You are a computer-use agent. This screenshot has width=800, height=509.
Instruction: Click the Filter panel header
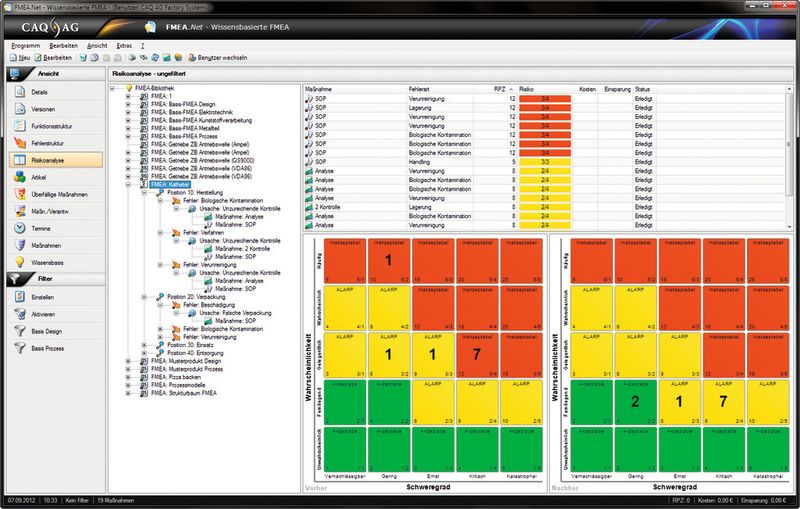pos(56,279)
